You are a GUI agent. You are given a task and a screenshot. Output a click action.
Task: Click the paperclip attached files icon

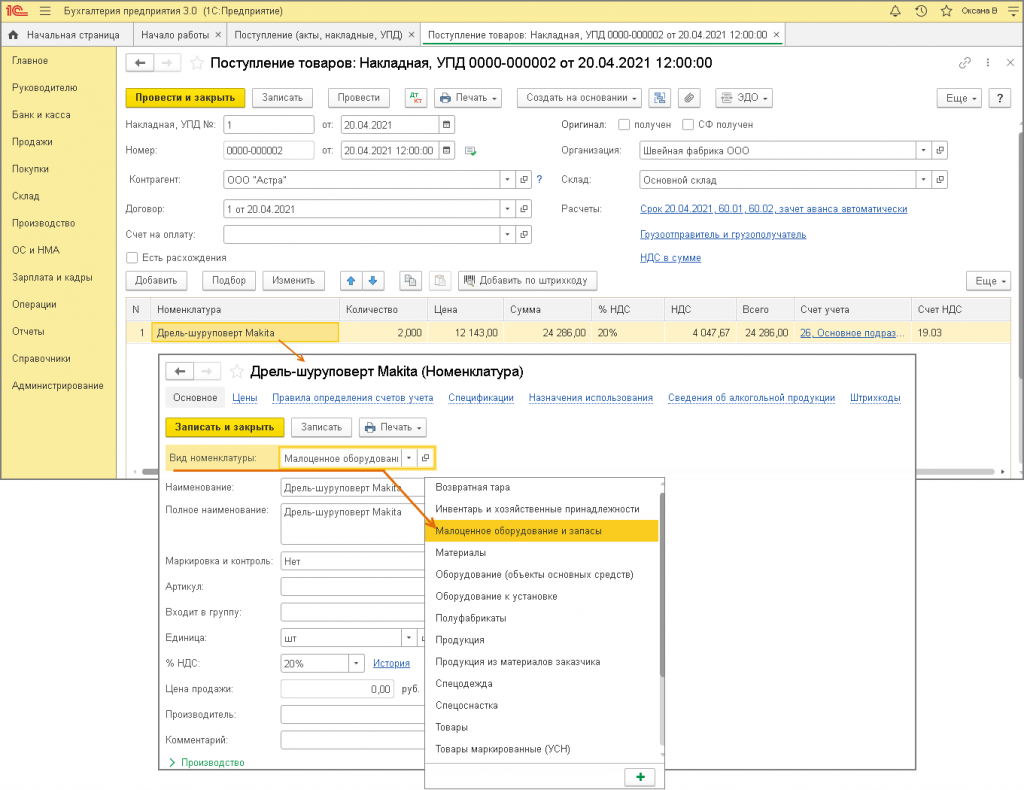pyautogui.click(x=688, y=98)
